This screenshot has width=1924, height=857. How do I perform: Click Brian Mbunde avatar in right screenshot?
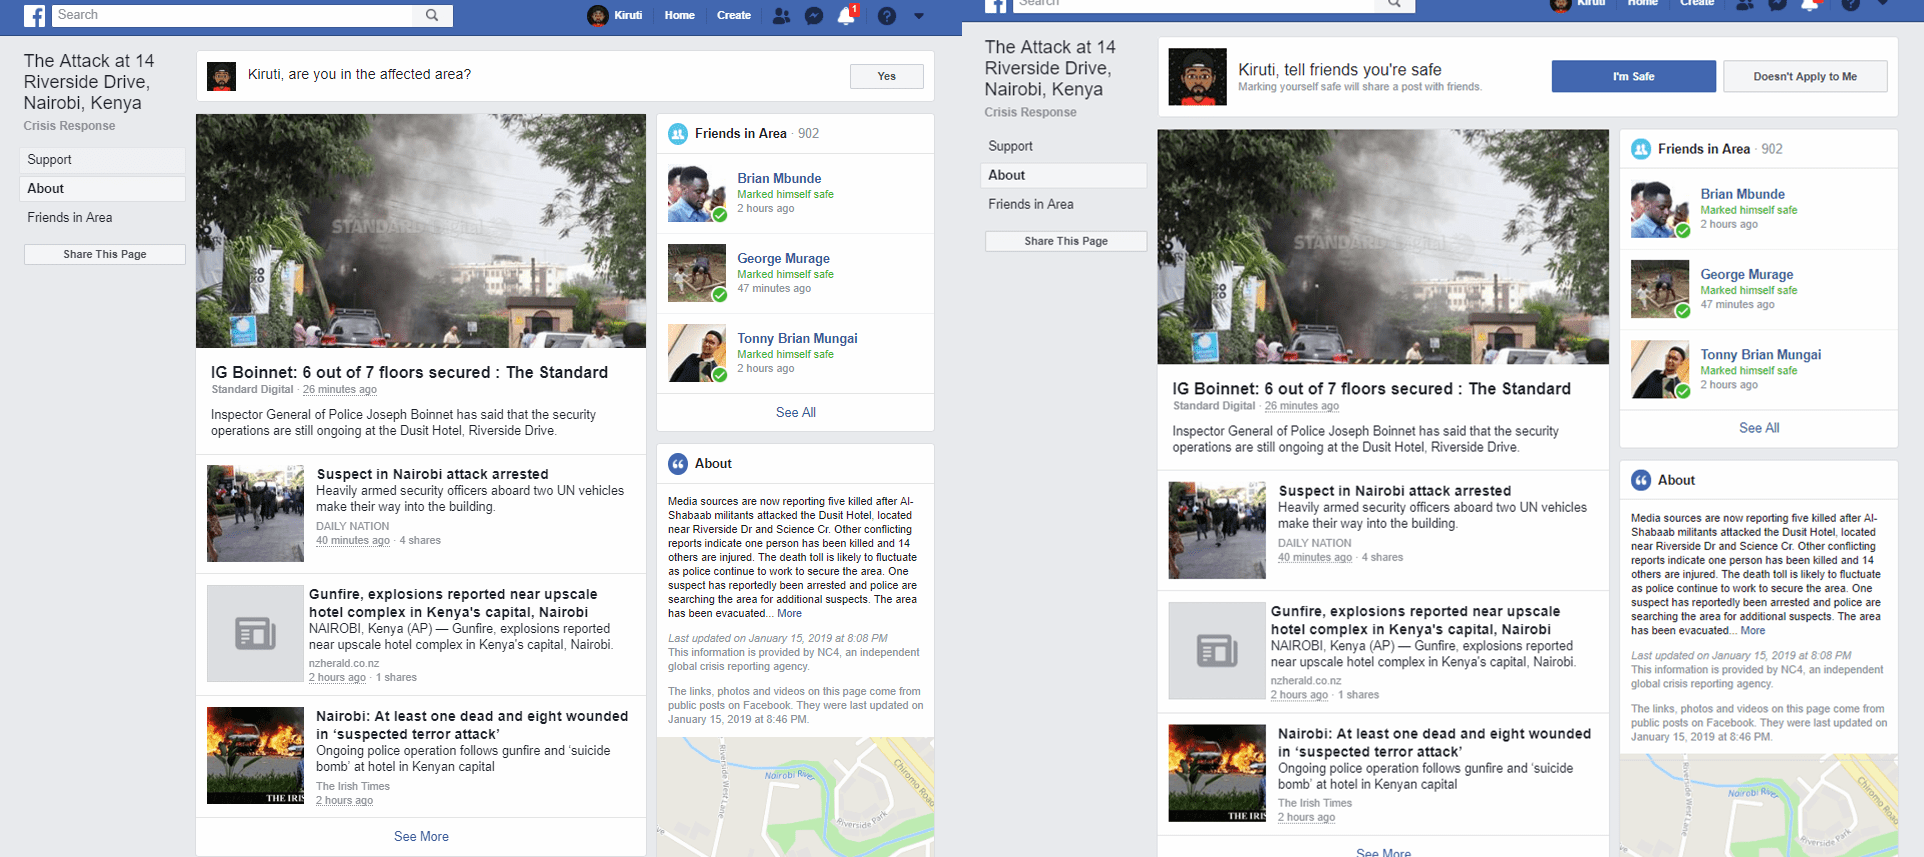click(x=1660, y=209)
